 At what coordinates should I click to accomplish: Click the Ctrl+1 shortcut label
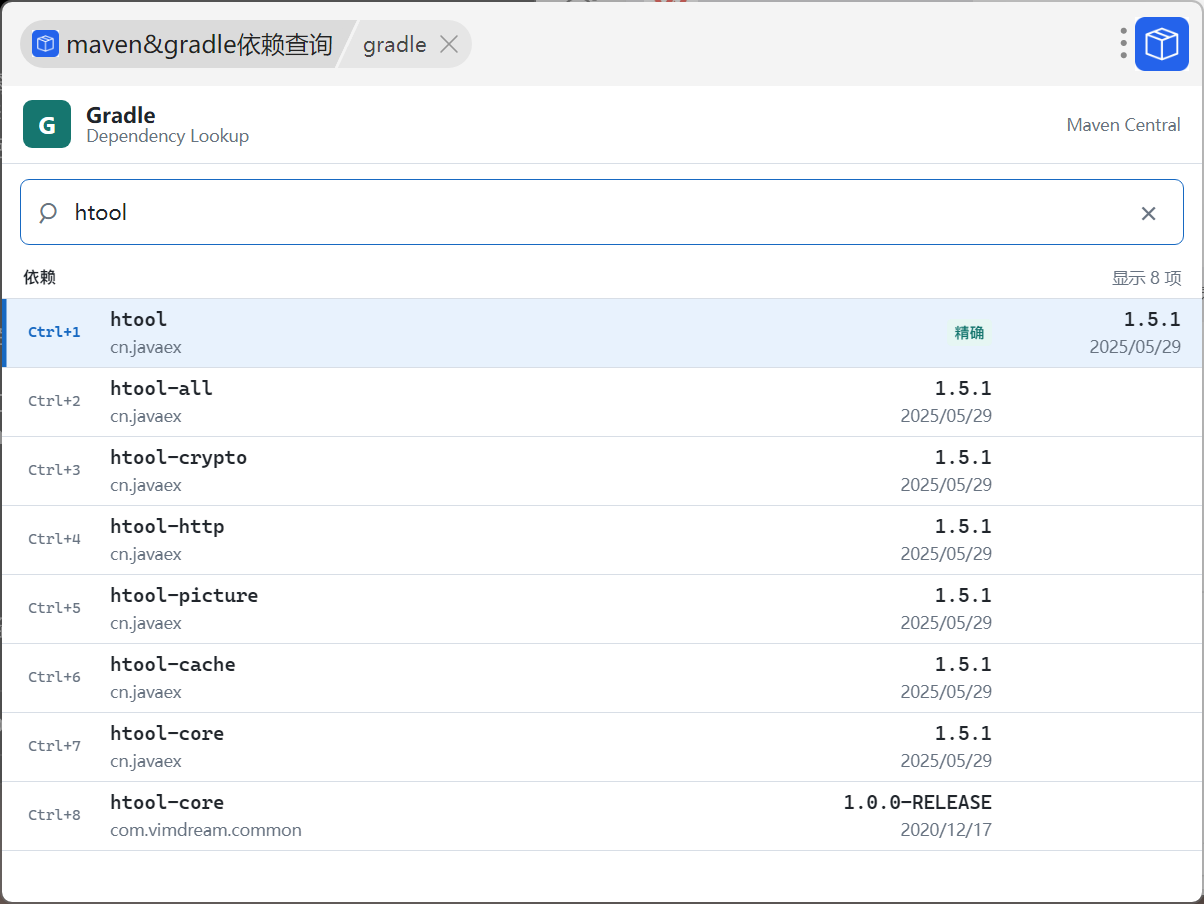(x=54, y=332)
